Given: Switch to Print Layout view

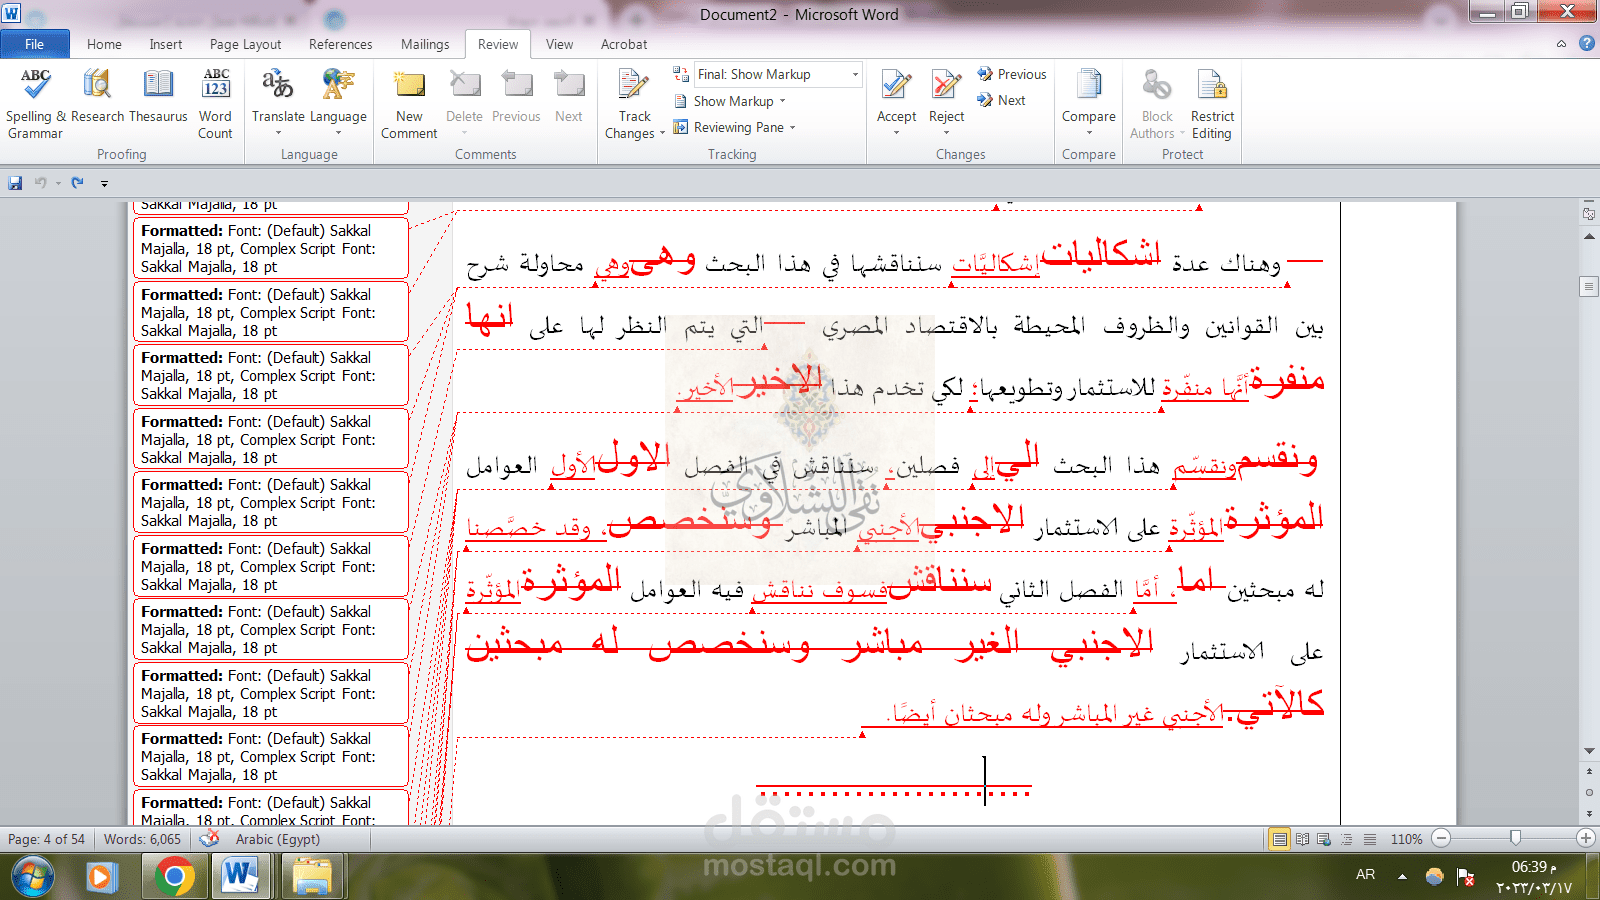Looking at the screenshot, I should (1279, 839).
